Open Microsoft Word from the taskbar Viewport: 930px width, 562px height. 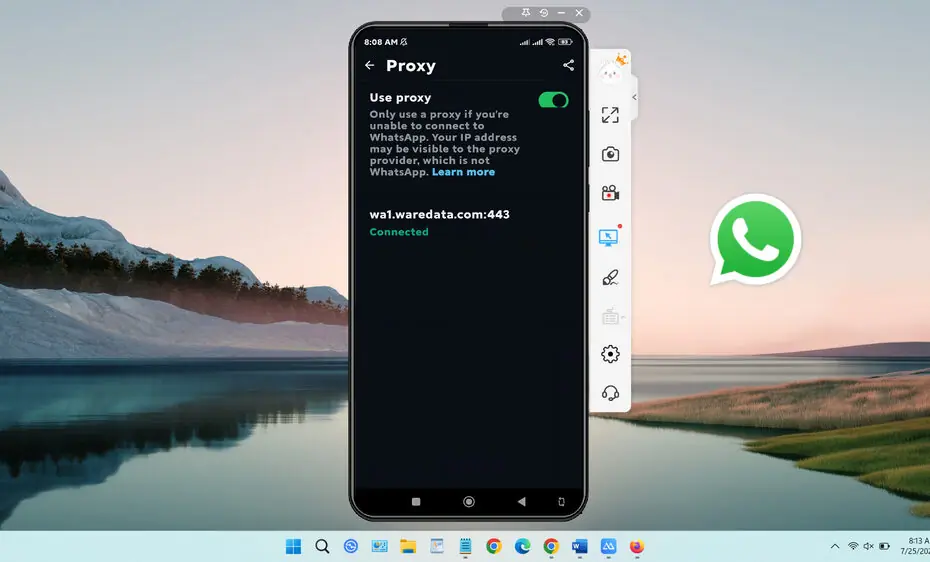coord(579,546)
